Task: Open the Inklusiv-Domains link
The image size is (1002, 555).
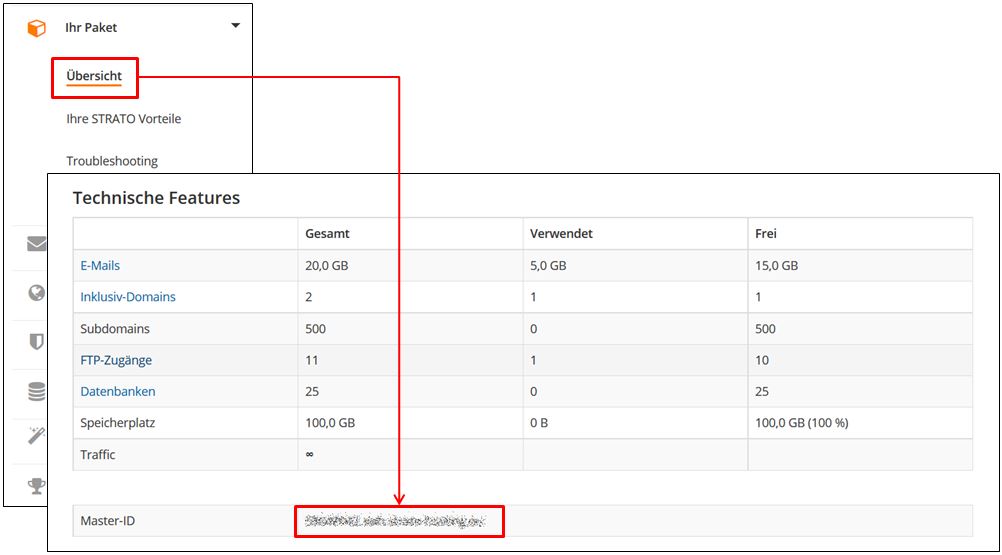Action: click(128, 297)
